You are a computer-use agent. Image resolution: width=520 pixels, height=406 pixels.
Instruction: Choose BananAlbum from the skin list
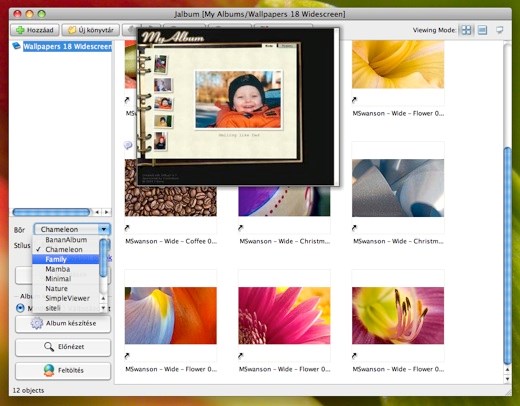pyautogui.click(x=66, y=240)
